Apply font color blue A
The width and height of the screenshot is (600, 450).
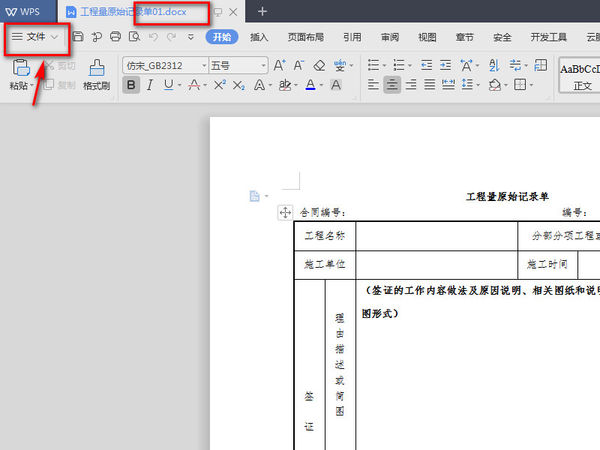(x=311, y=85)
